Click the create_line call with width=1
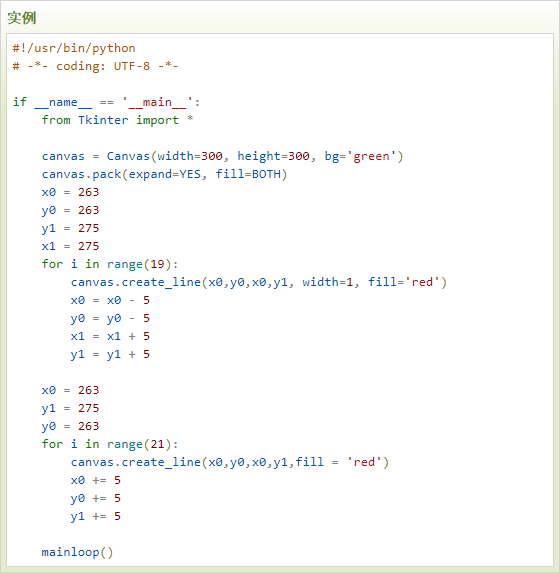Screen dimensions: 560x573 click(259, 282)
